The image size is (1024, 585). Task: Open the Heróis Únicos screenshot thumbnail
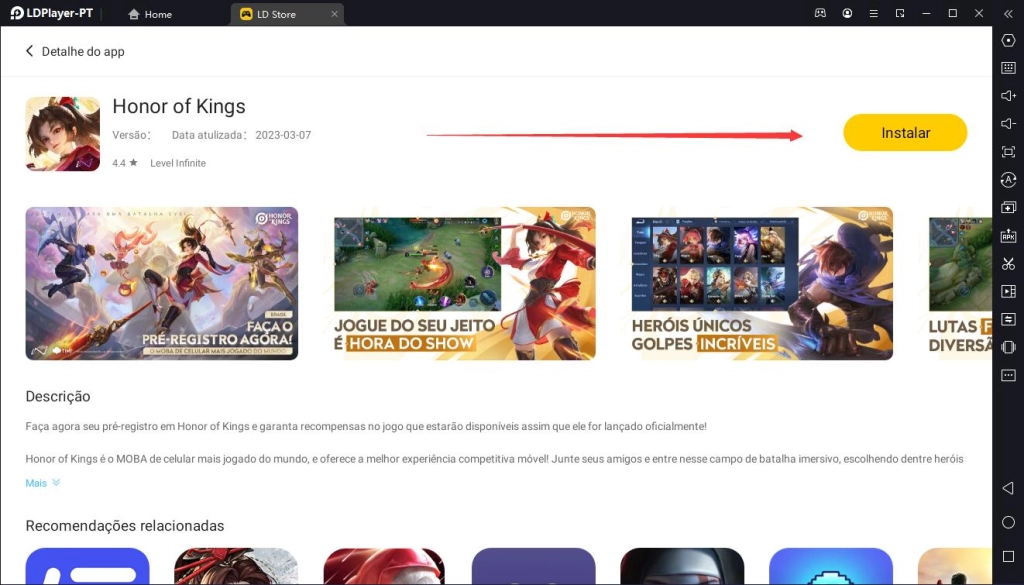(762, 283)
